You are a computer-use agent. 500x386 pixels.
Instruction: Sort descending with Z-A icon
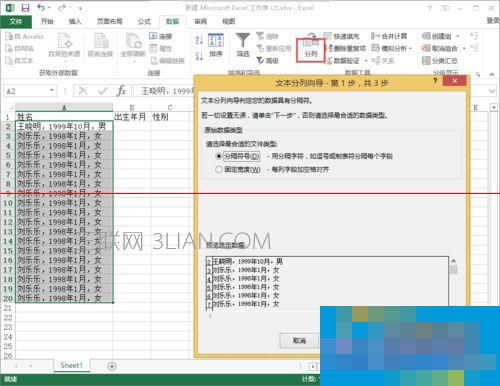pos(199,56)
